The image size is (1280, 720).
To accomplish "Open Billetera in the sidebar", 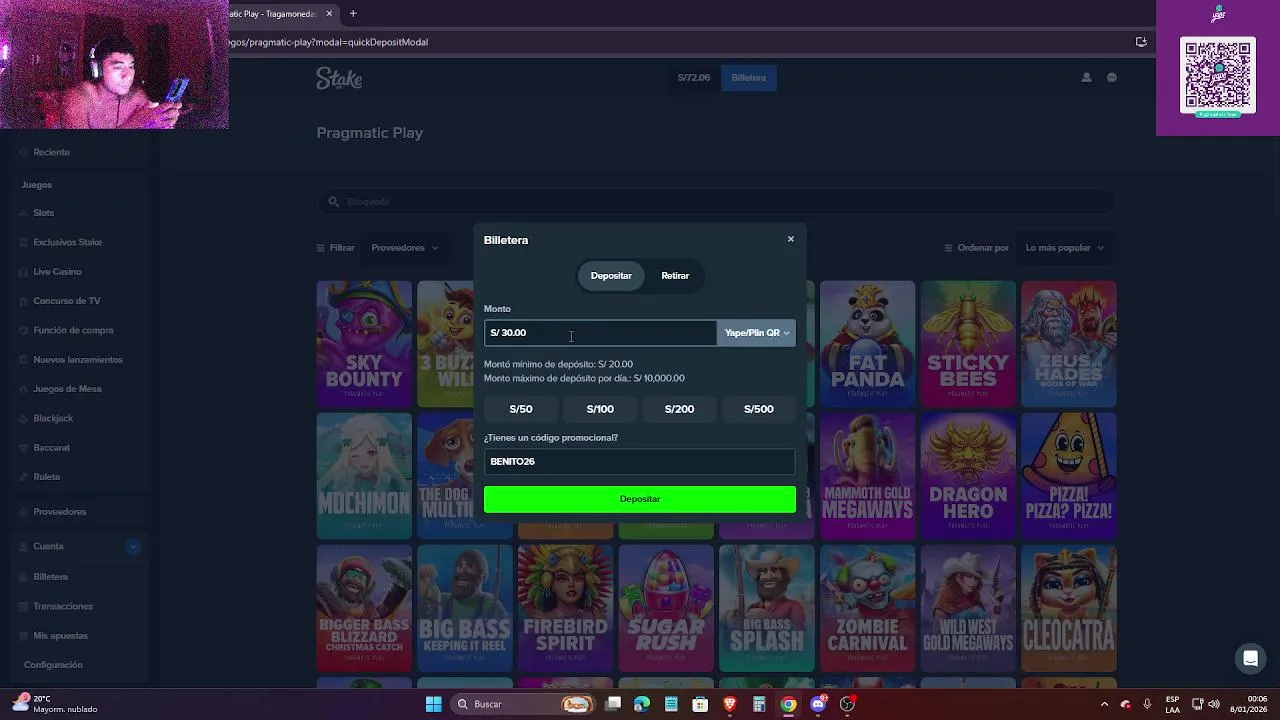I will click(x=50, y=577).
